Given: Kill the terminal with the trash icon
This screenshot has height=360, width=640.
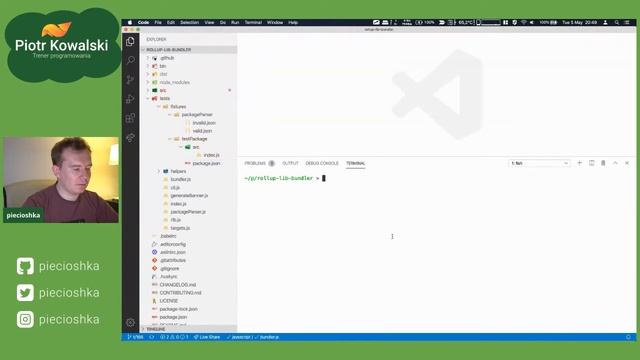Looking at the screenshot, I should [x=603, y=163].
